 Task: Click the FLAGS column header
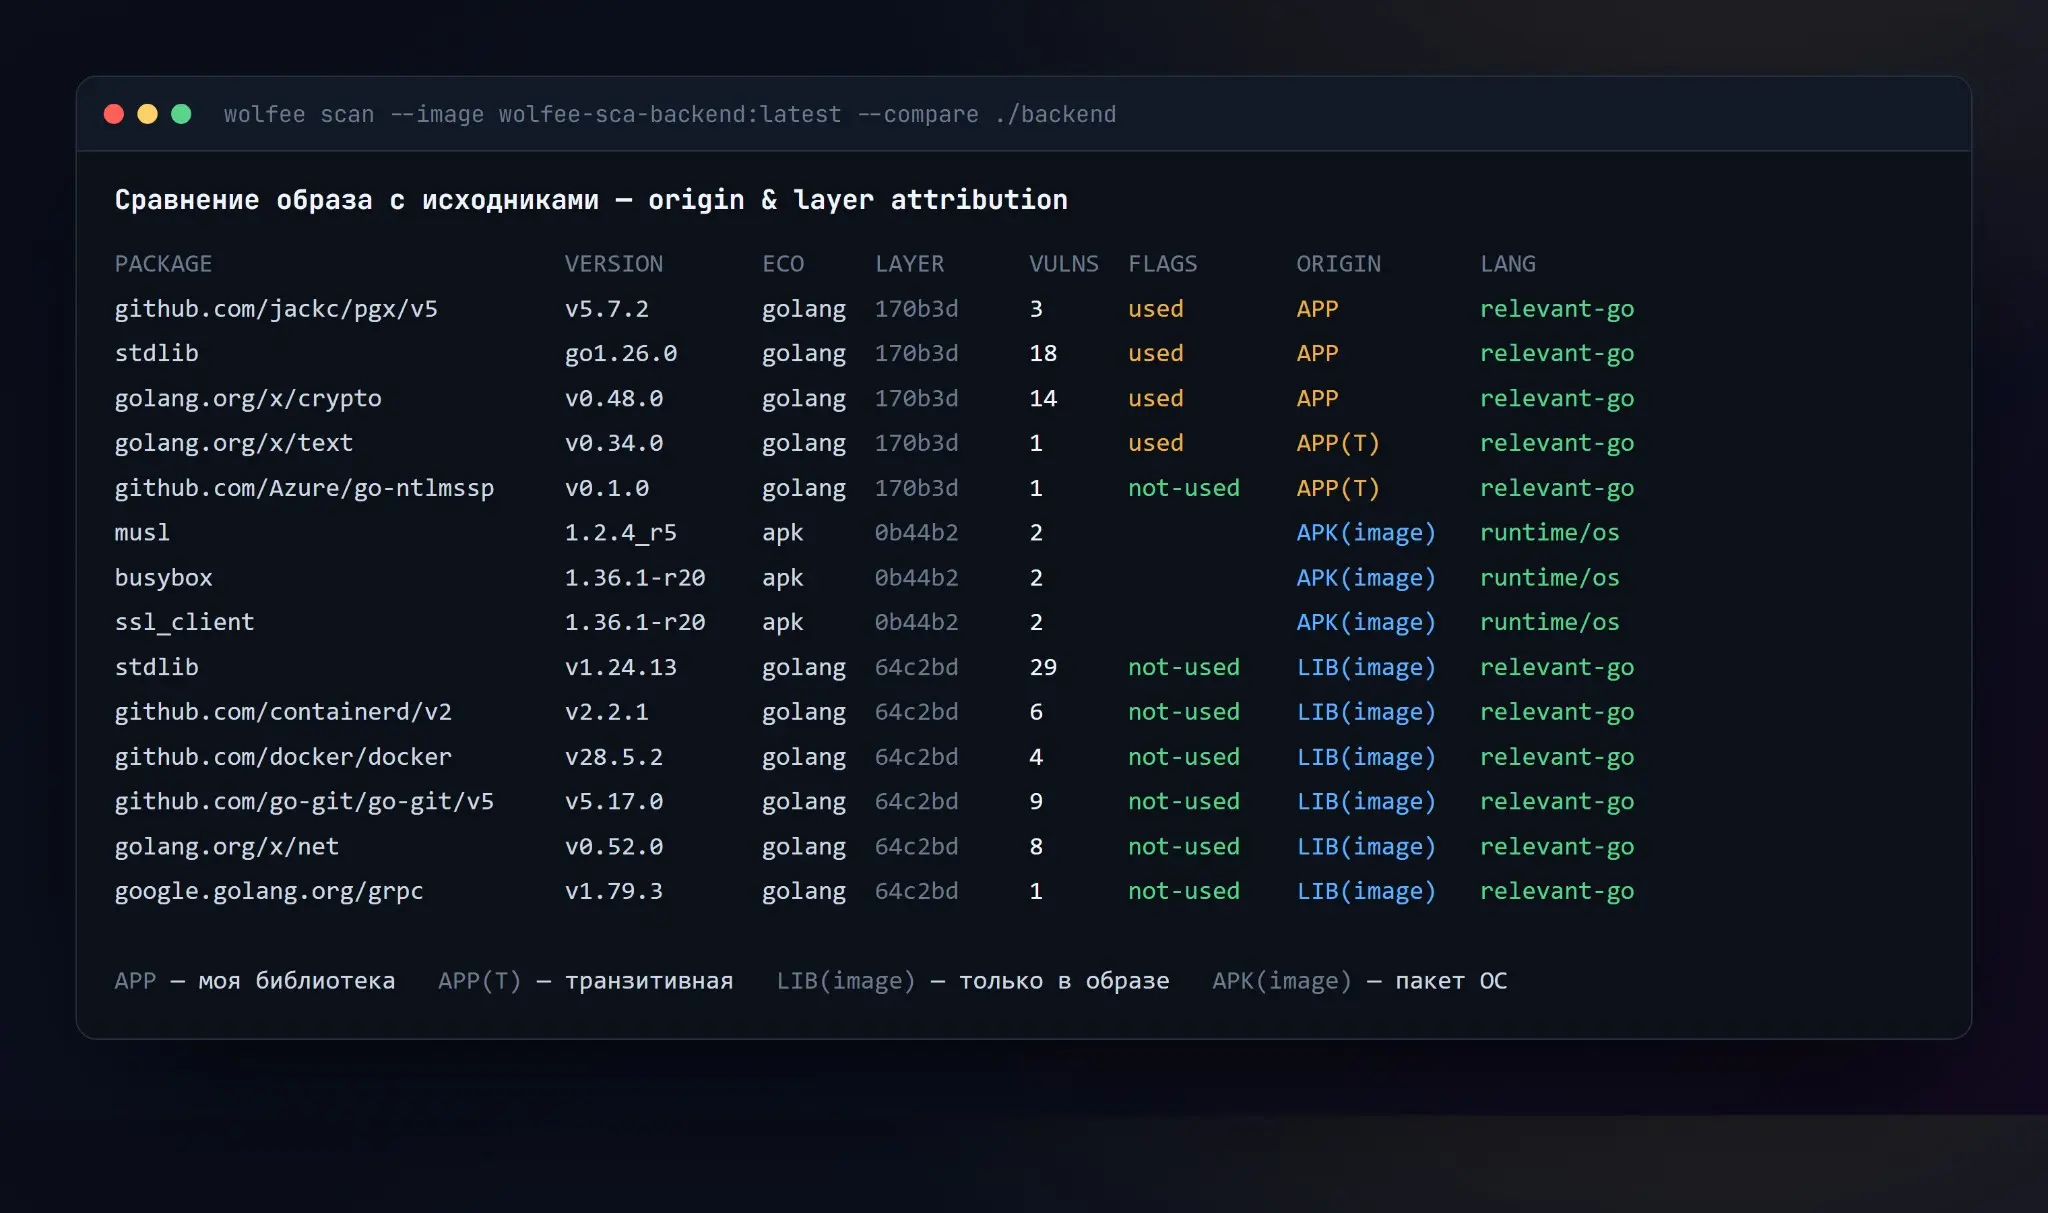1162,264
